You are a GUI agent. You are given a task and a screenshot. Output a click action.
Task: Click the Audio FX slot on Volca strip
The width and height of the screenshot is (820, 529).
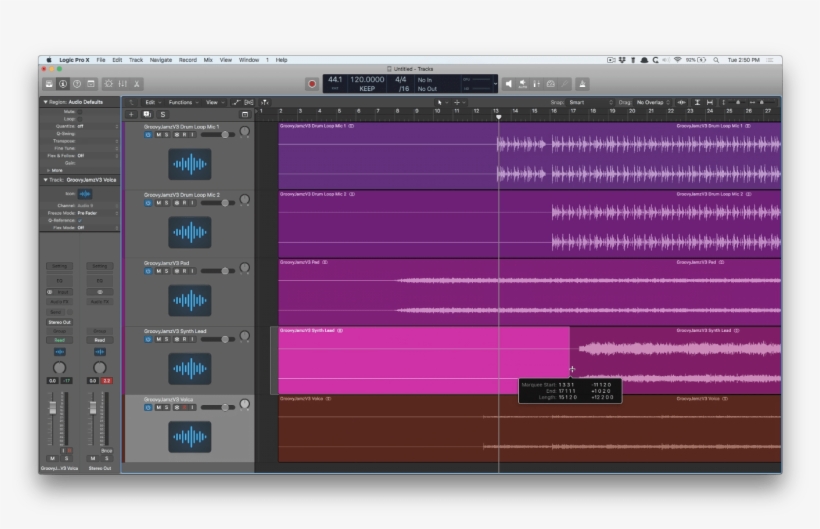(x=60, y=302)
